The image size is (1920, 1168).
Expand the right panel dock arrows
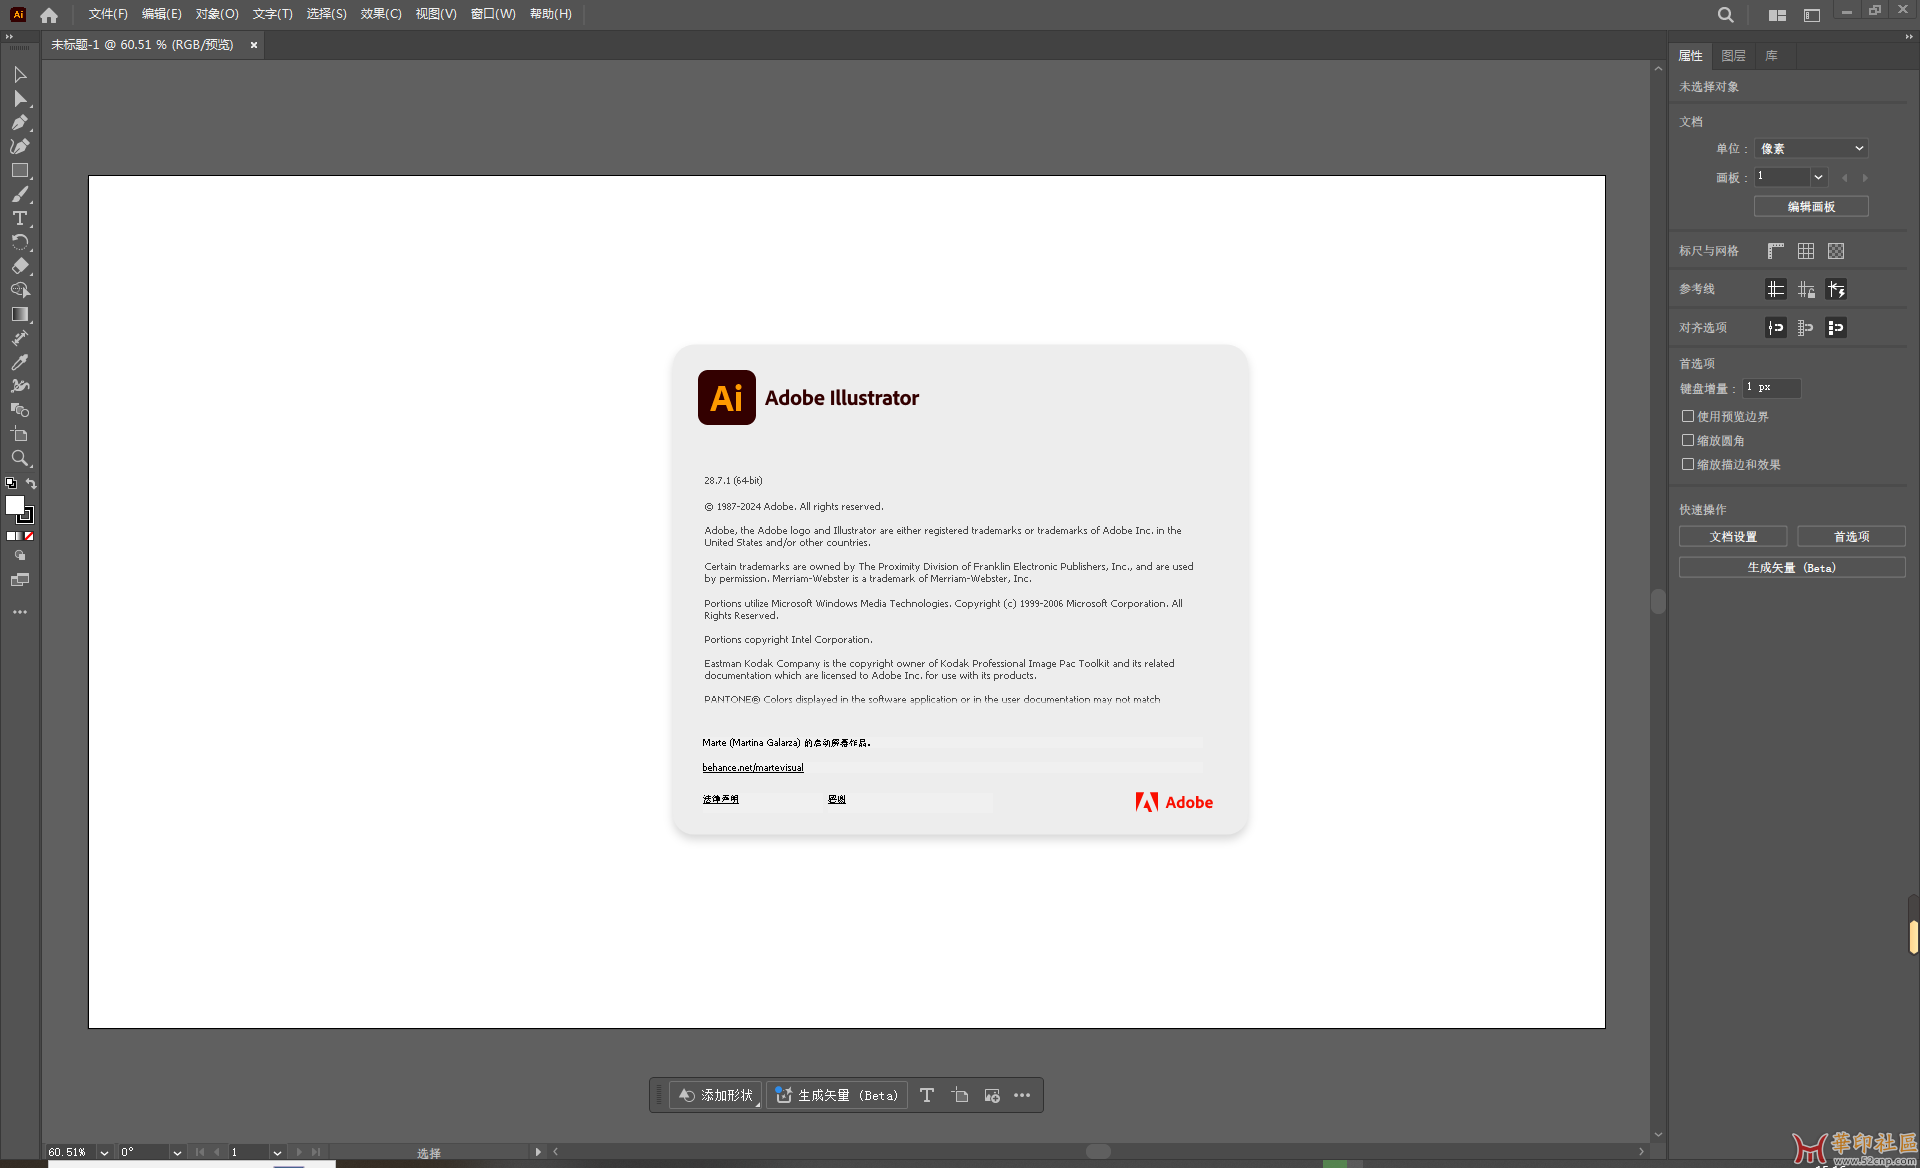1908,36
